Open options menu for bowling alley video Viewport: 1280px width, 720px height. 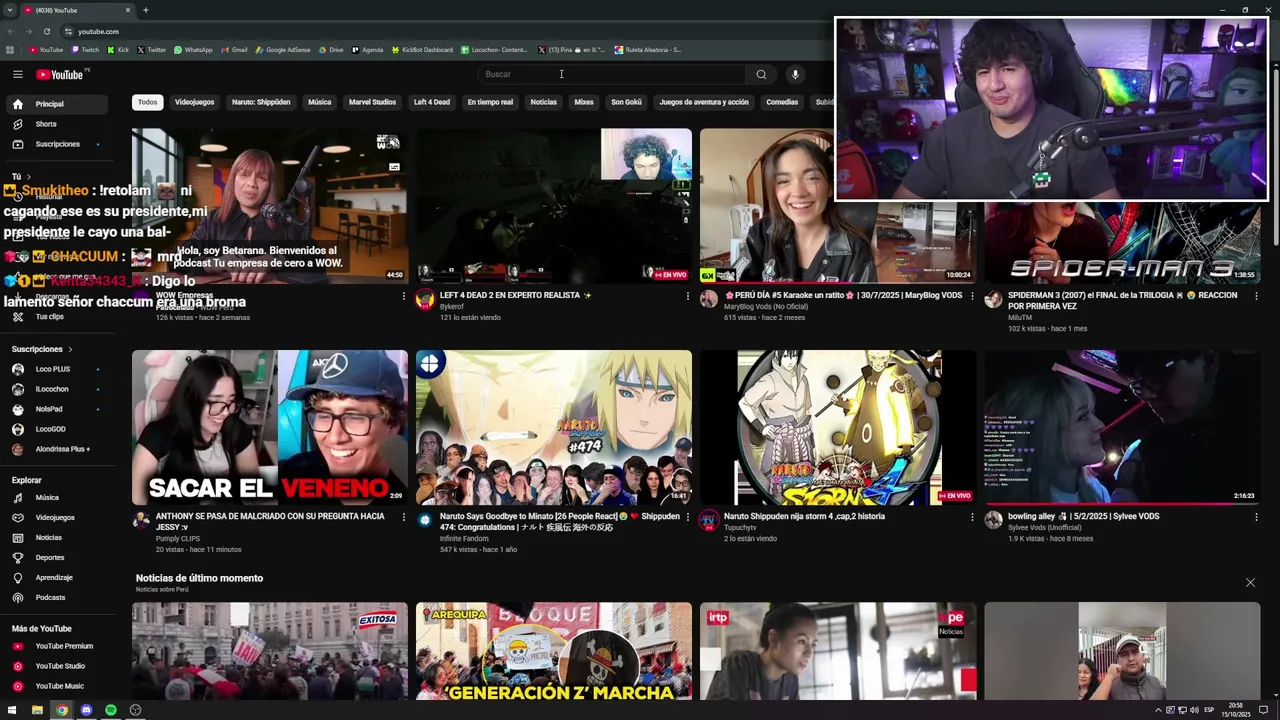(1256, 517)
